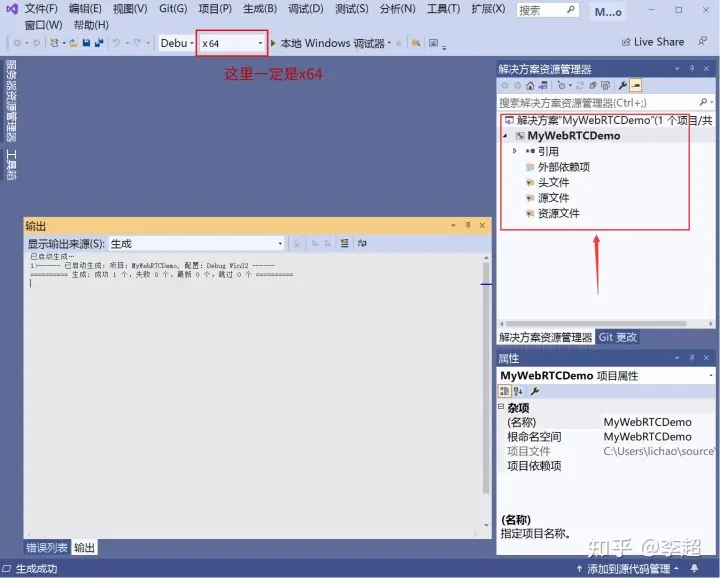The image size is (720, 578).
Task: Click the notifications bell in status bar
Action: 695,568
